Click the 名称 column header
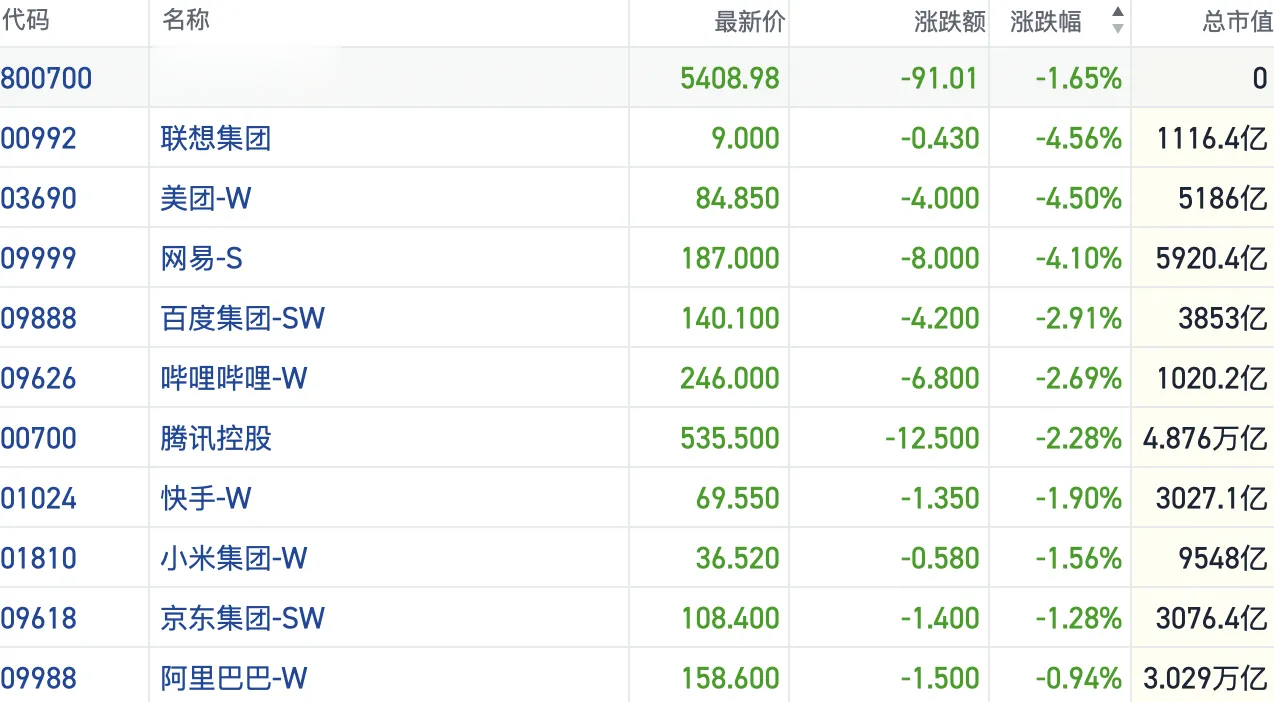 187,20
